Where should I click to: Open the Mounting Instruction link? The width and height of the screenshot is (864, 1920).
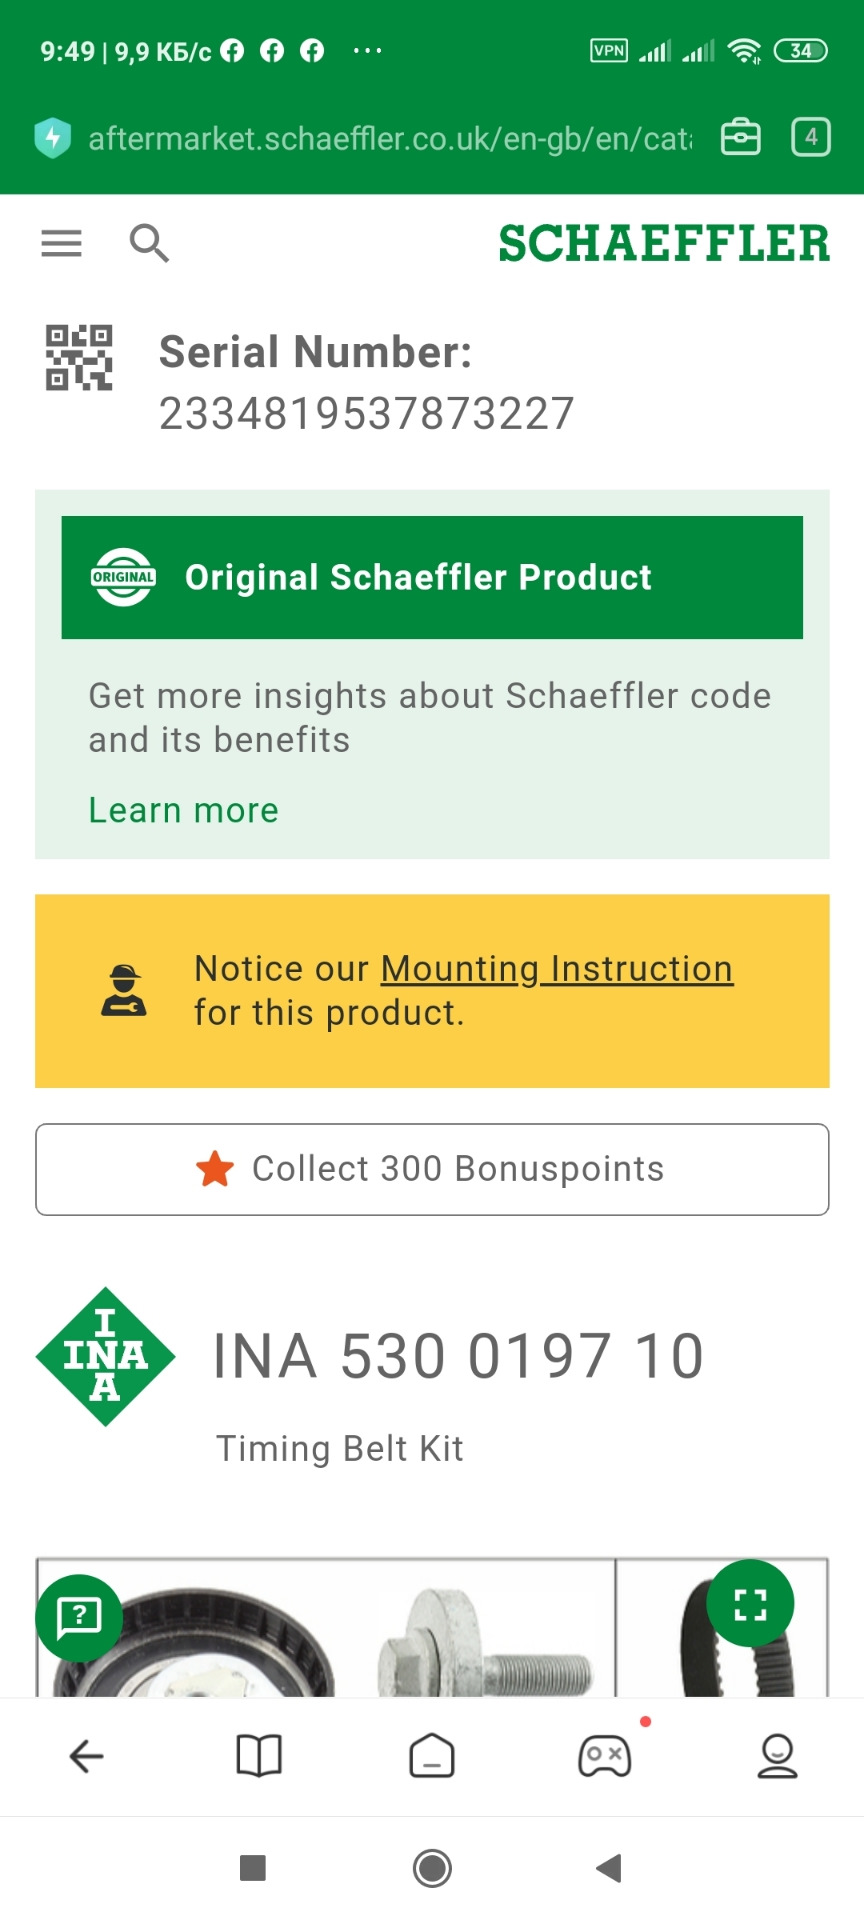556,968
